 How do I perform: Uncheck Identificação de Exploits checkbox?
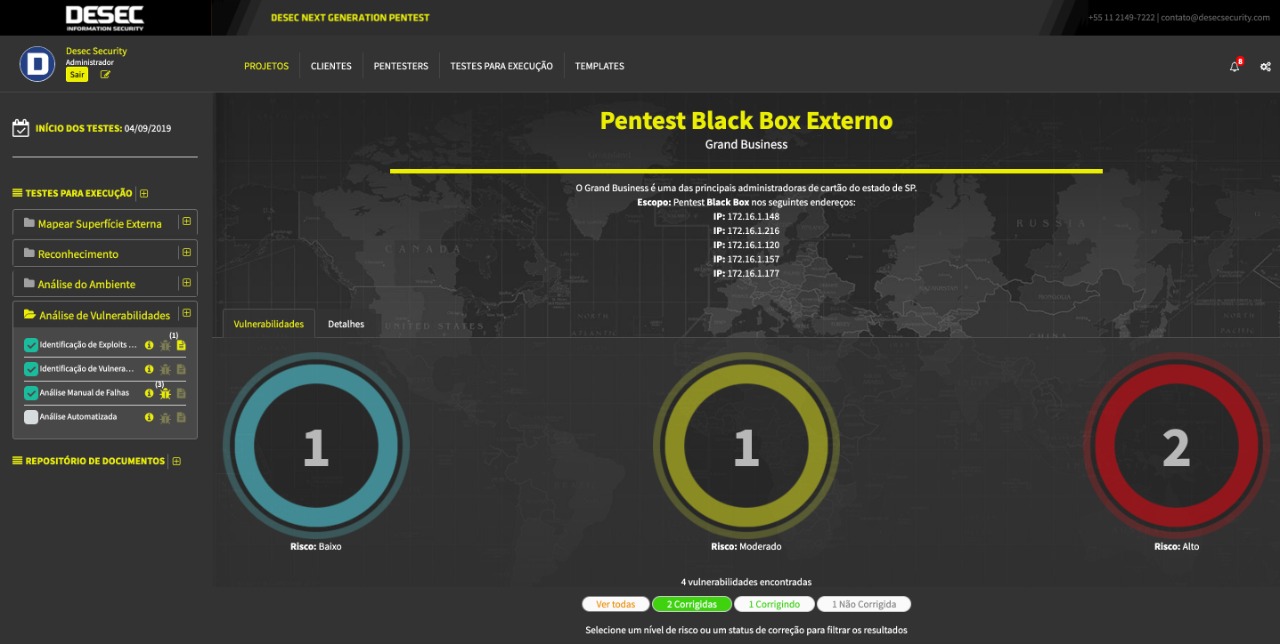[x=31, y=345]
